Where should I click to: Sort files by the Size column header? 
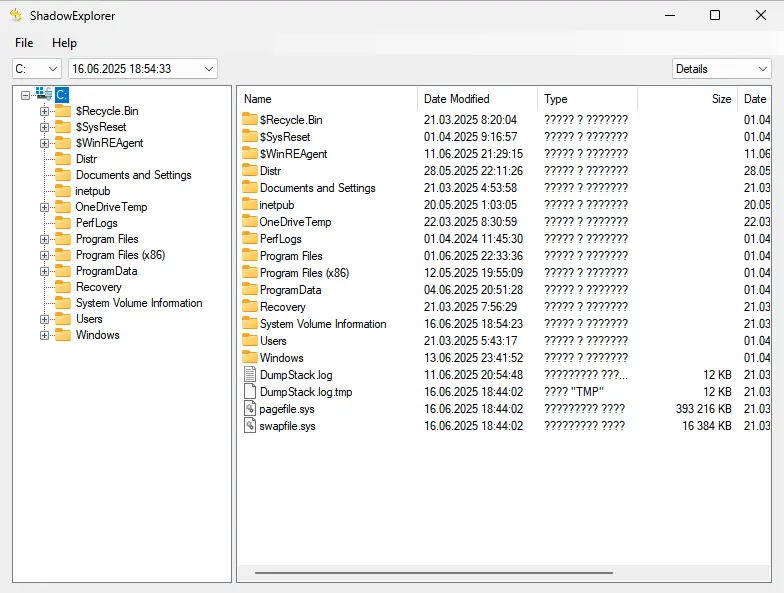tap(688, 99)
